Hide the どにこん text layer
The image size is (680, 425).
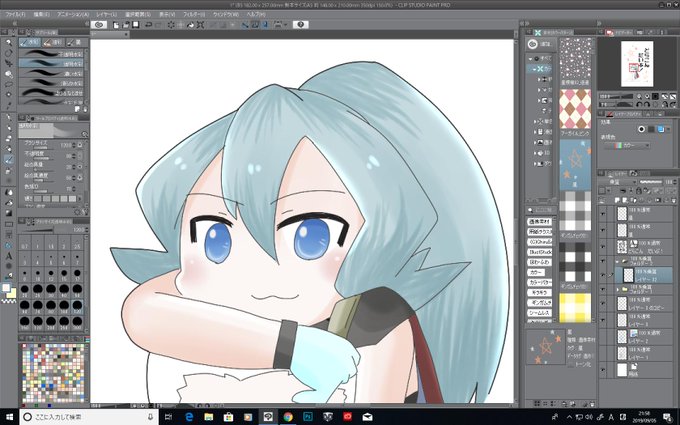(x=602, y=247)
